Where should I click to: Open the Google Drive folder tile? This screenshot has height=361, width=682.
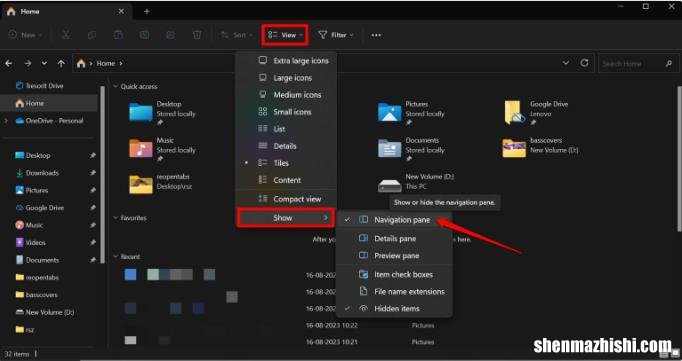536,113
